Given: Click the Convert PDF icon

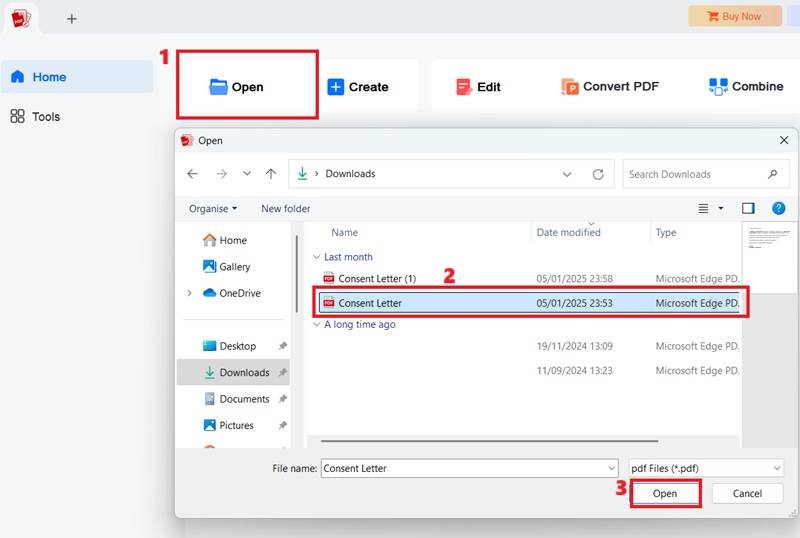Looking at the screenshot, I should point(569,87).
